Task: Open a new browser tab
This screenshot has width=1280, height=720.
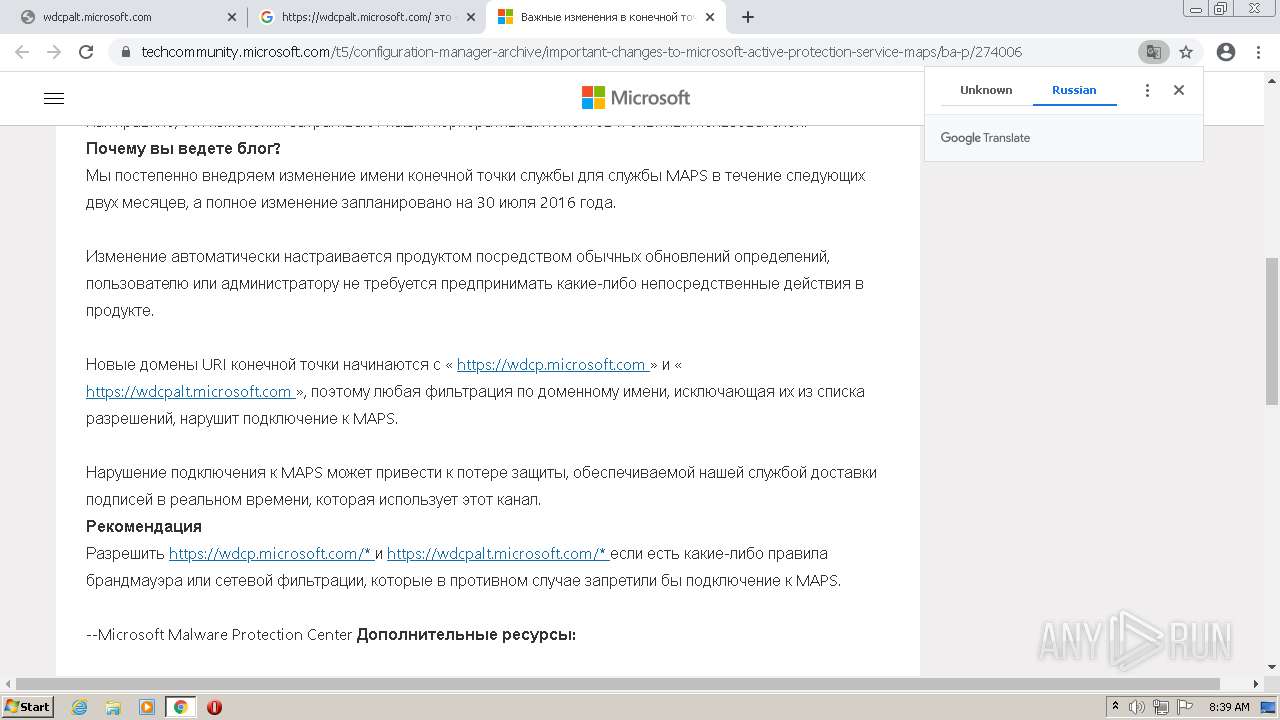Action: pyautogui.click(x=748, y=17)
